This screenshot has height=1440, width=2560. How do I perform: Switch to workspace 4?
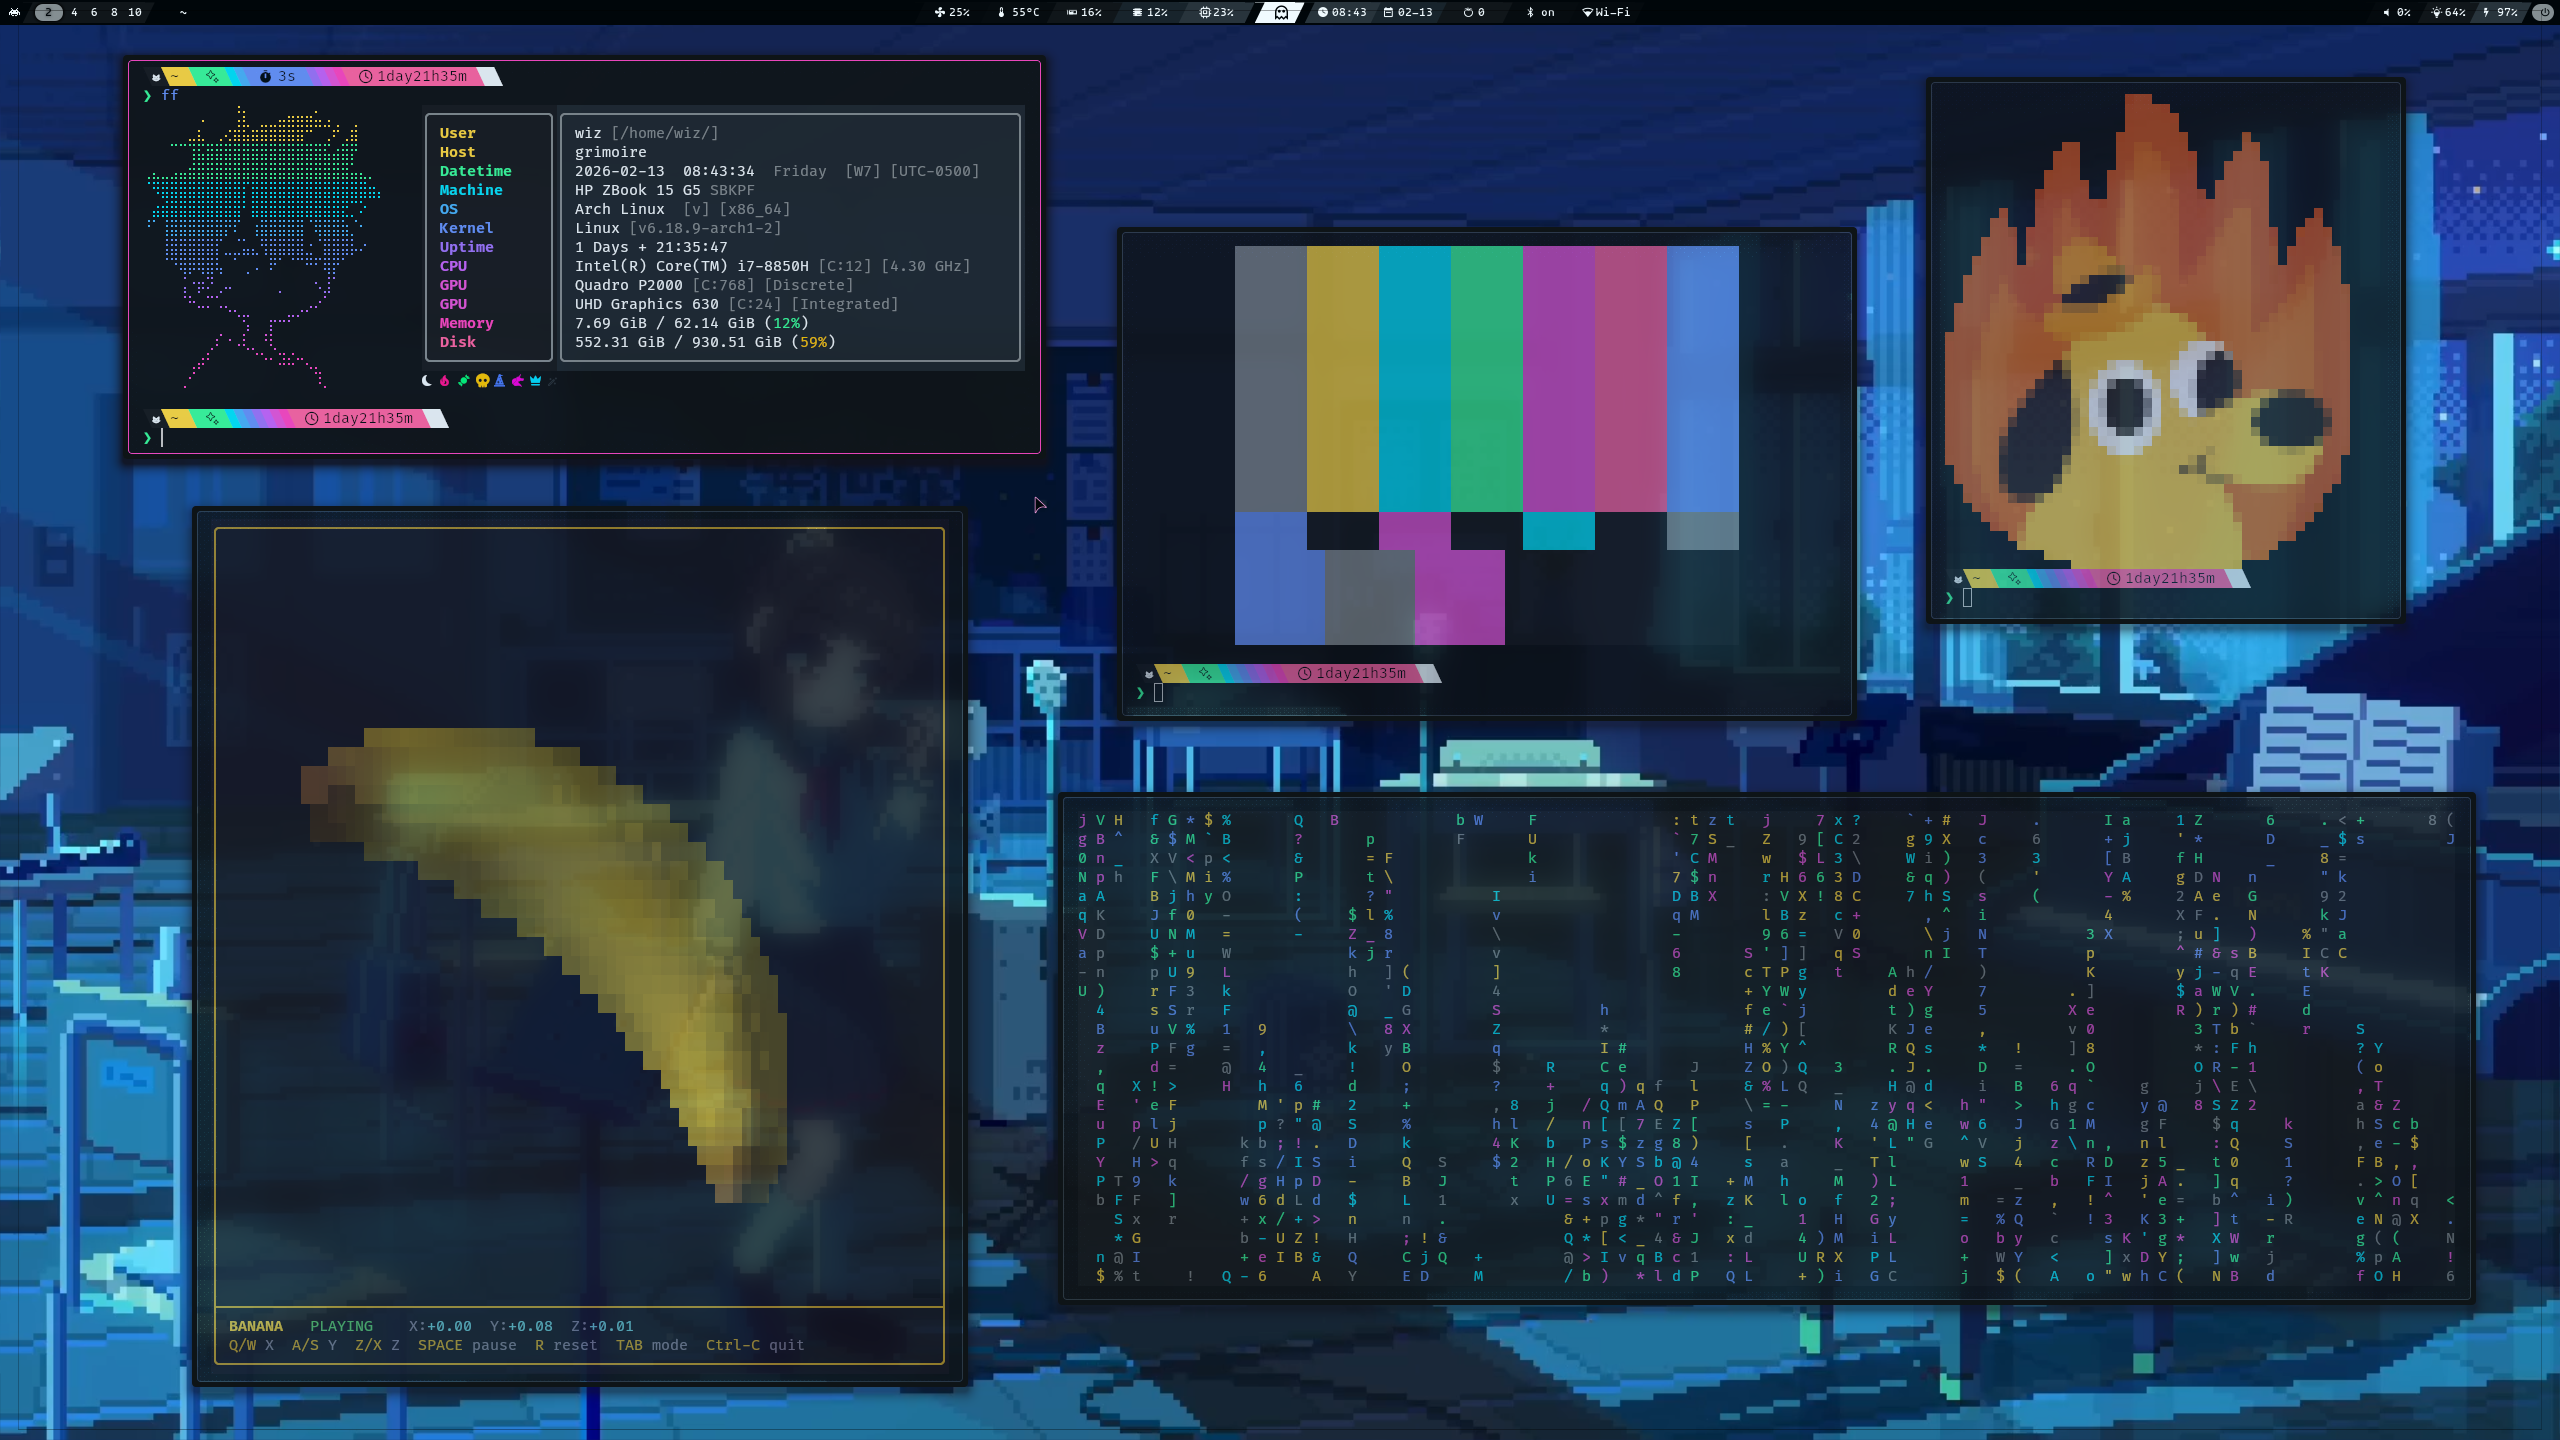pyautogui.click(x=72, y=13)
